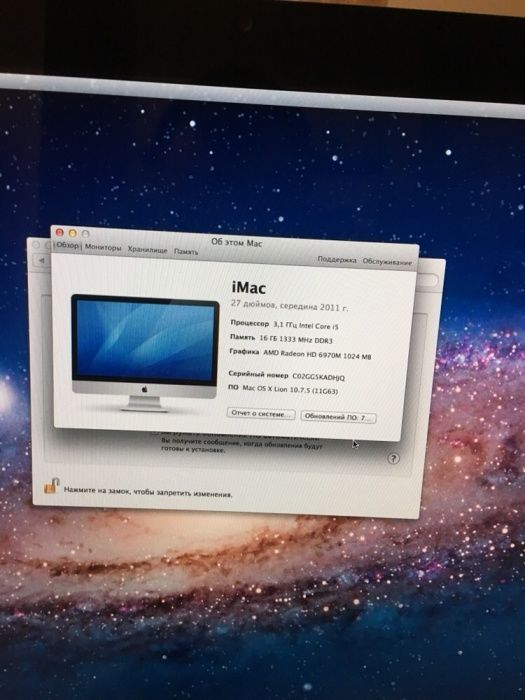Open the Хранилище tab
Viewport: 525px width, 700px height.
point(147,250)
